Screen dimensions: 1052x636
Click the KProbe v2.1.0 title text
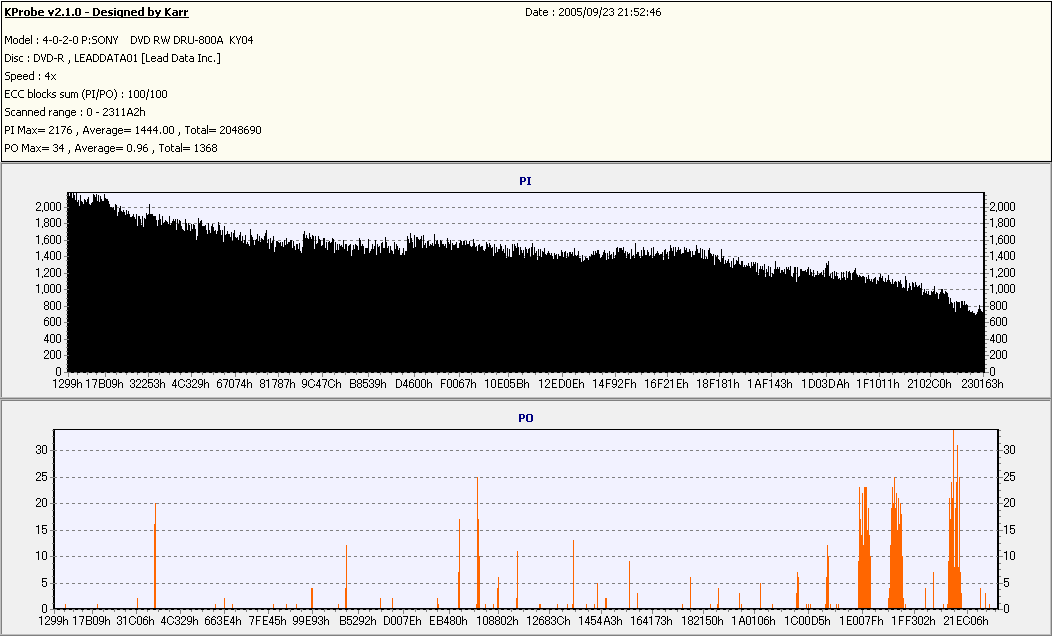[x=96, y=12]
